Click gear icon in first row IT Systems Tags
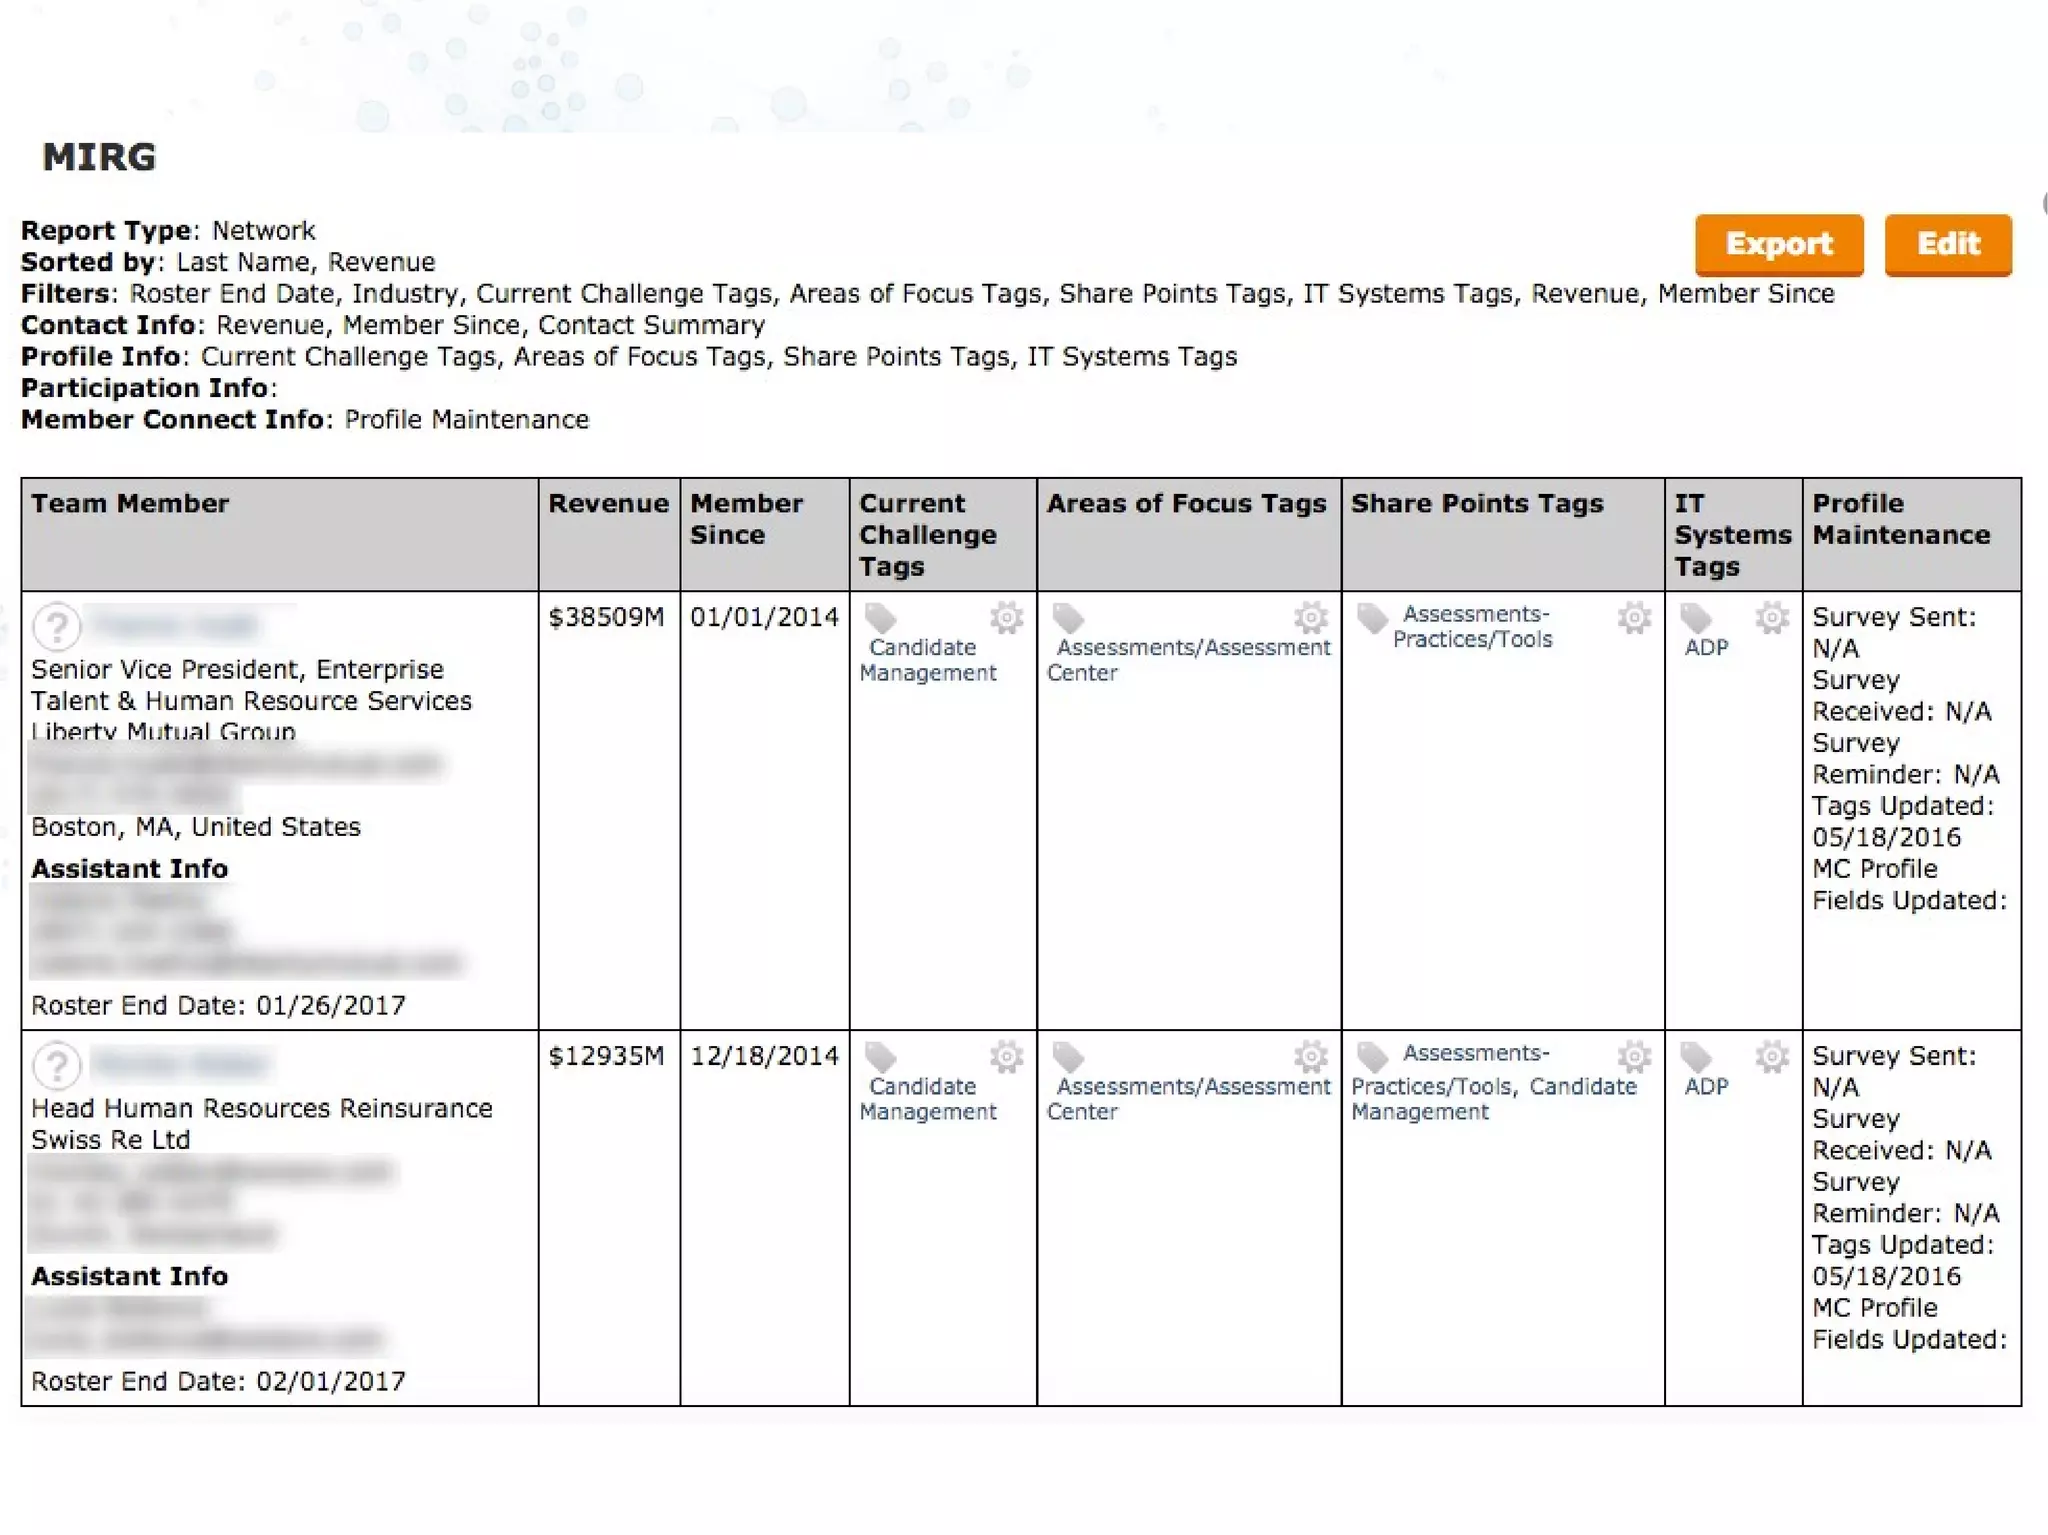 pos(1771,618)
